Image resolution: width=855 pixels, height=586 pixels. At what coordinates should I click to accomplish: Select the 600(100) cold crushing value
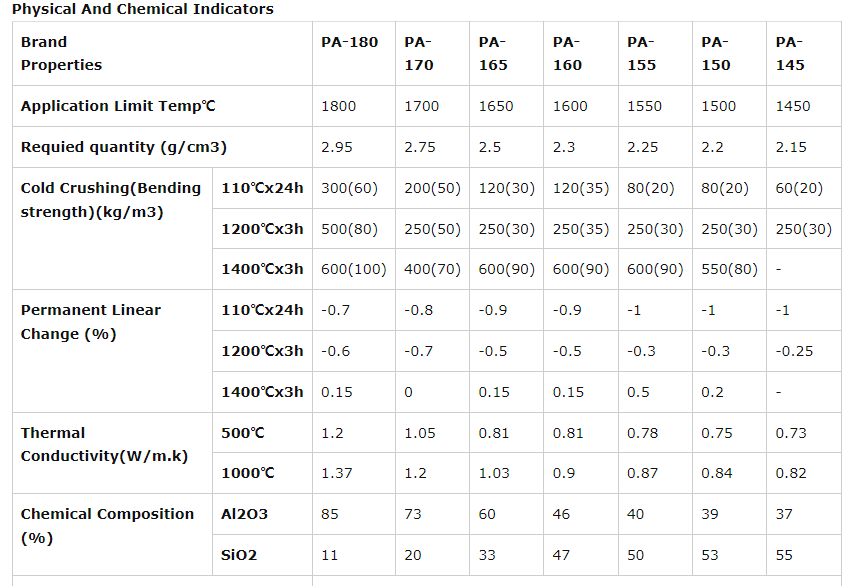(x=353, y=269)
